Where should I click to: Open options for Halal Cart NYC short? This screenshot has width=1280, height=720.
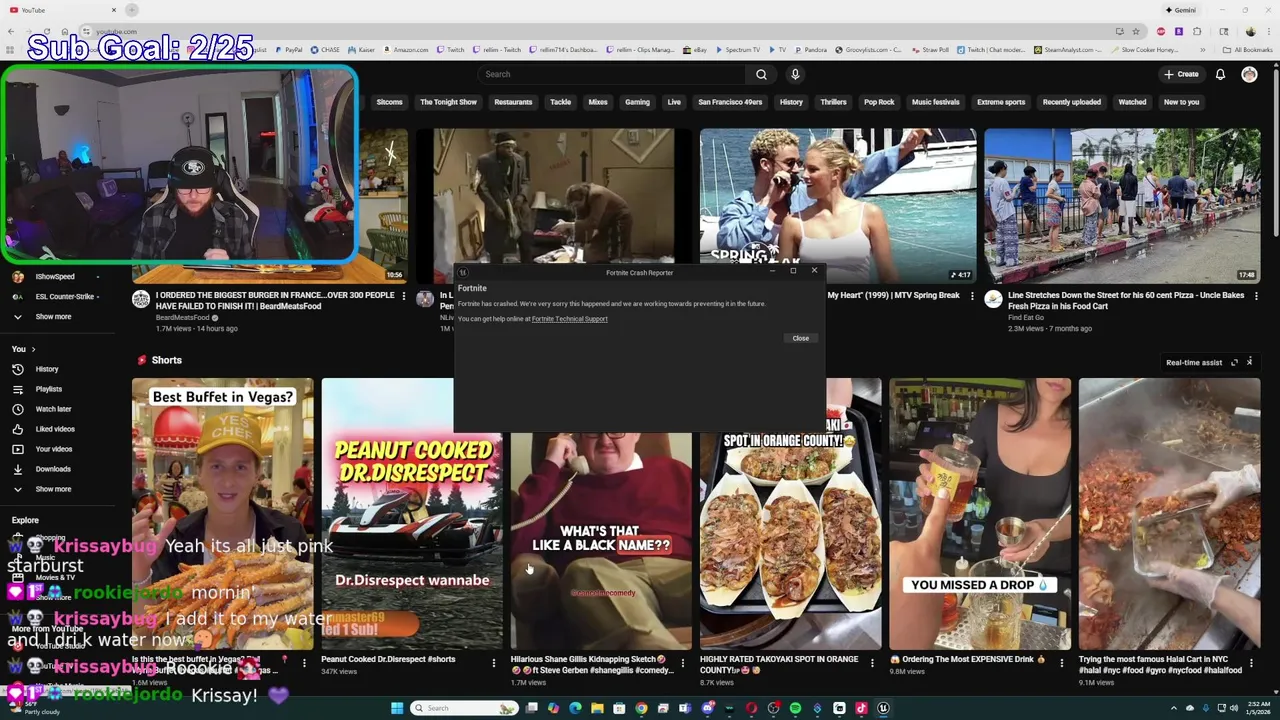pyautogui.click(x=1251, y=662)
